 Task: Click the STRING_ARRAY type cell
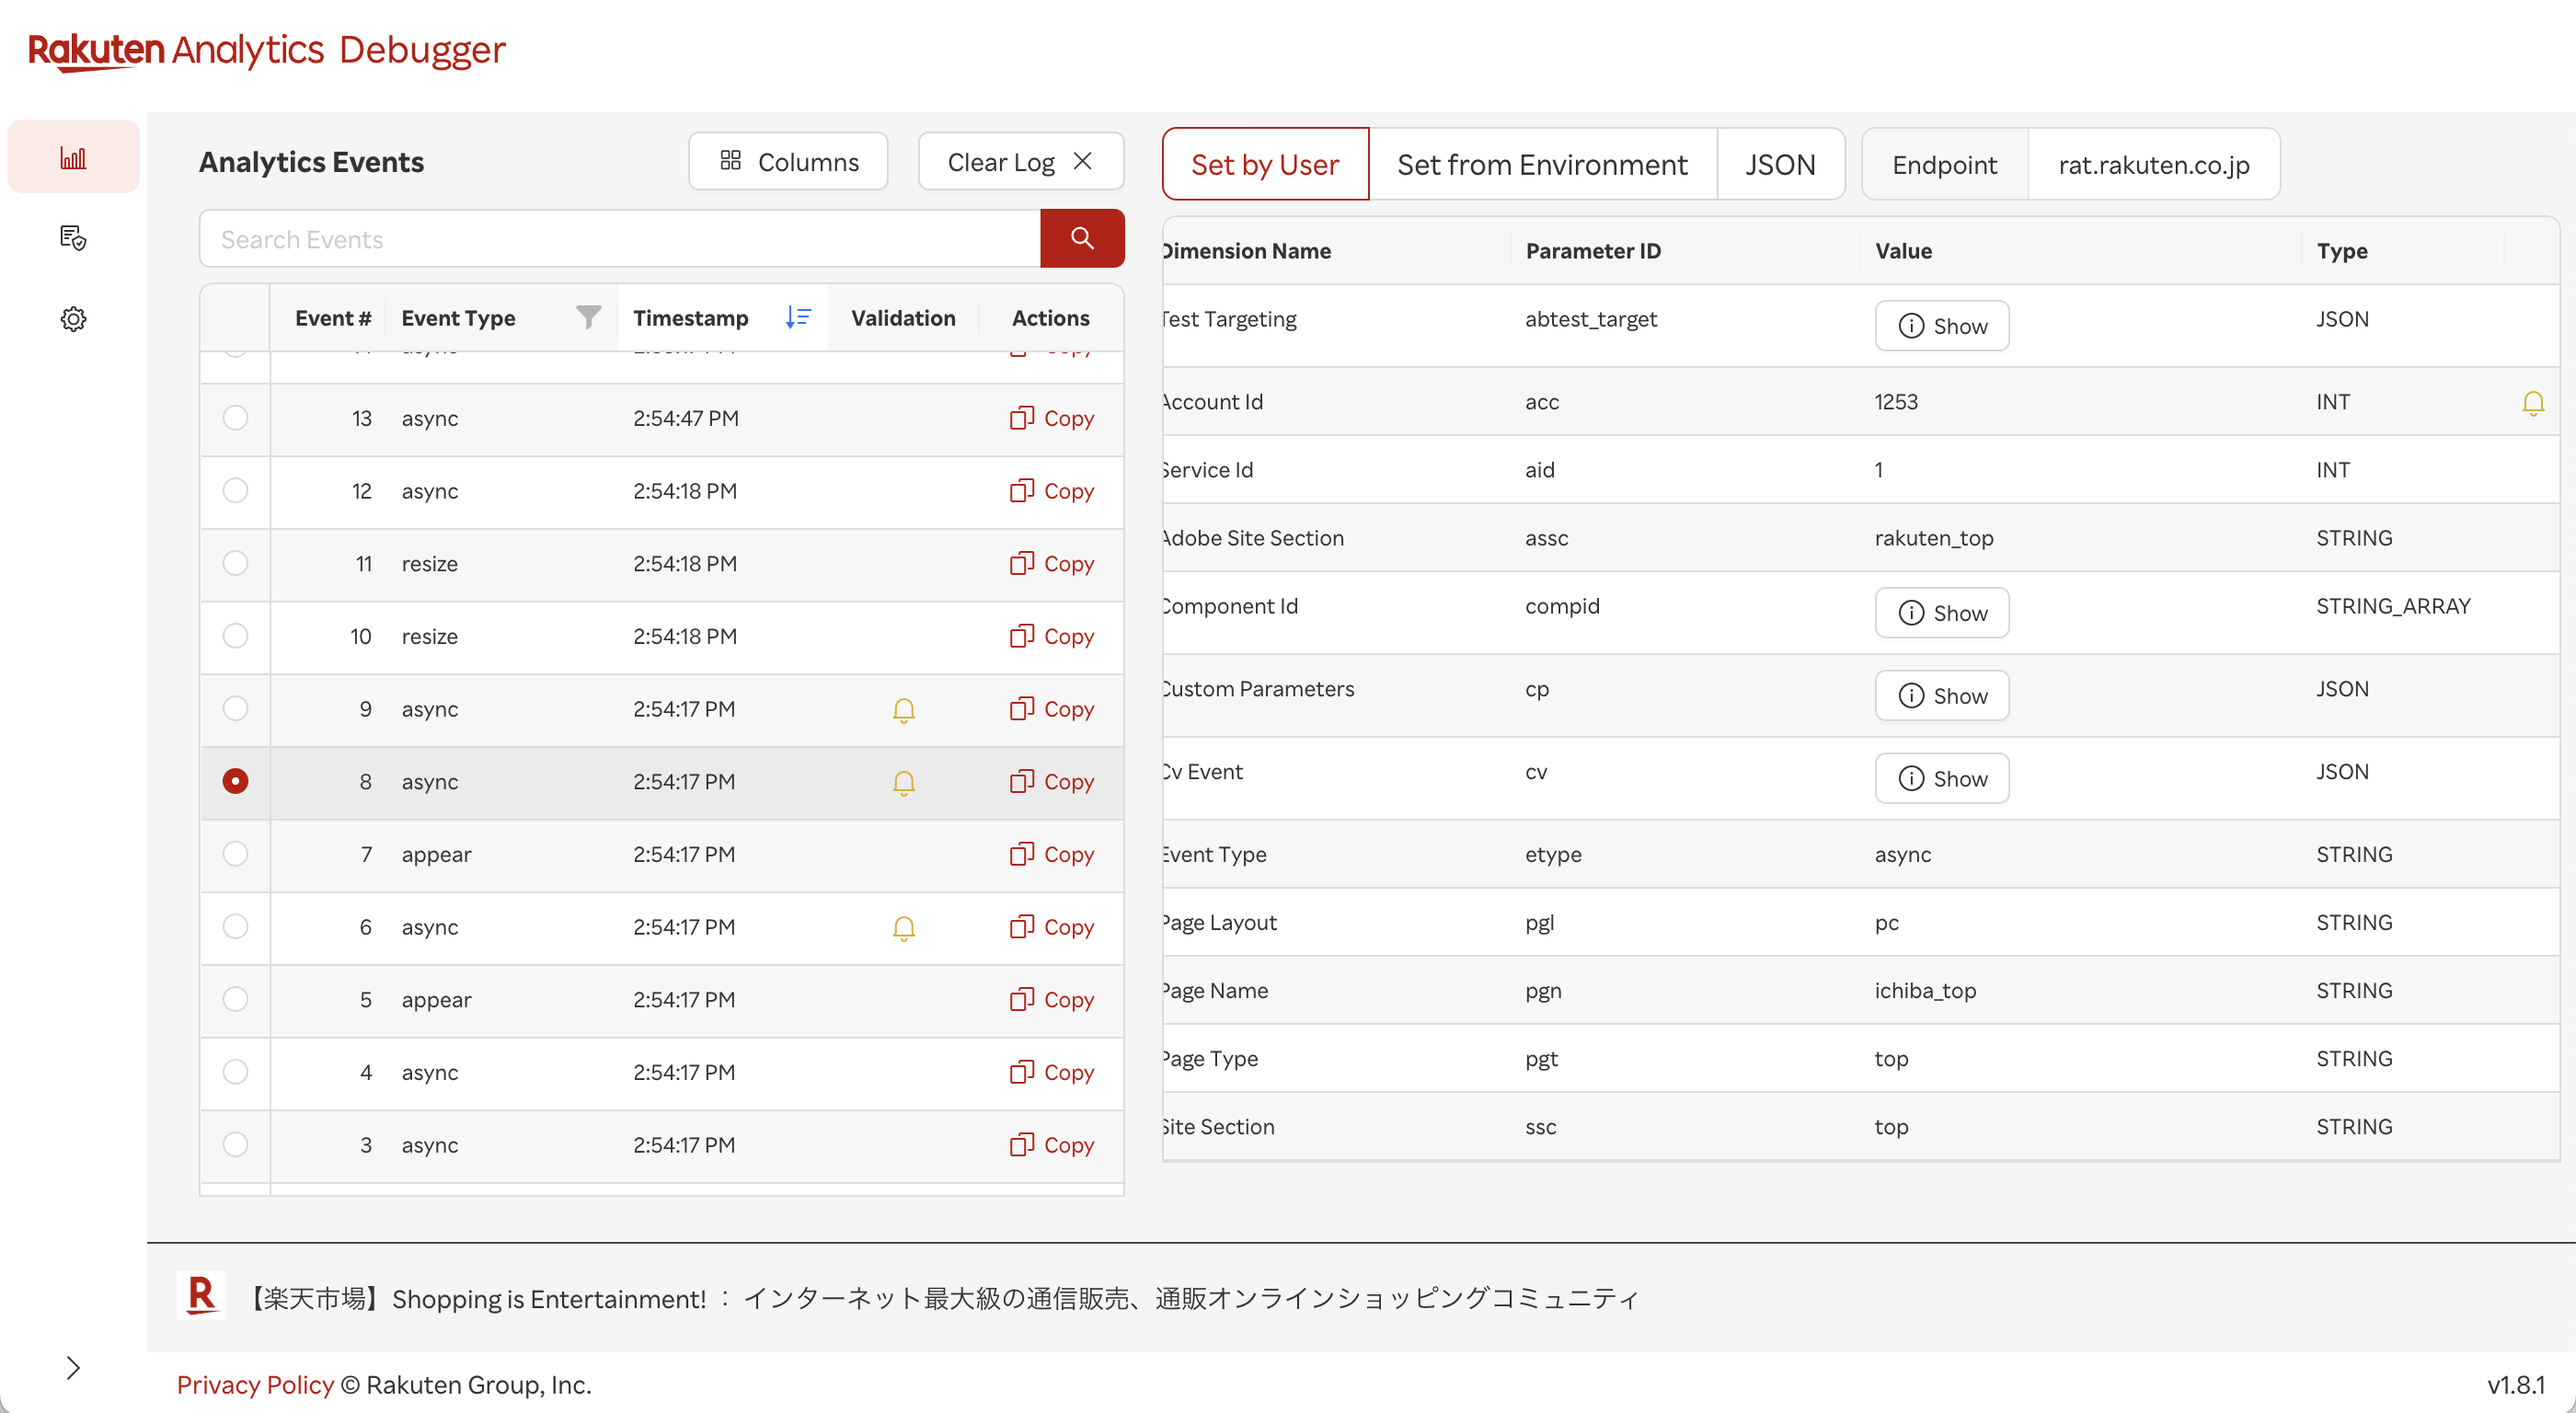(x=2393, y=606)
